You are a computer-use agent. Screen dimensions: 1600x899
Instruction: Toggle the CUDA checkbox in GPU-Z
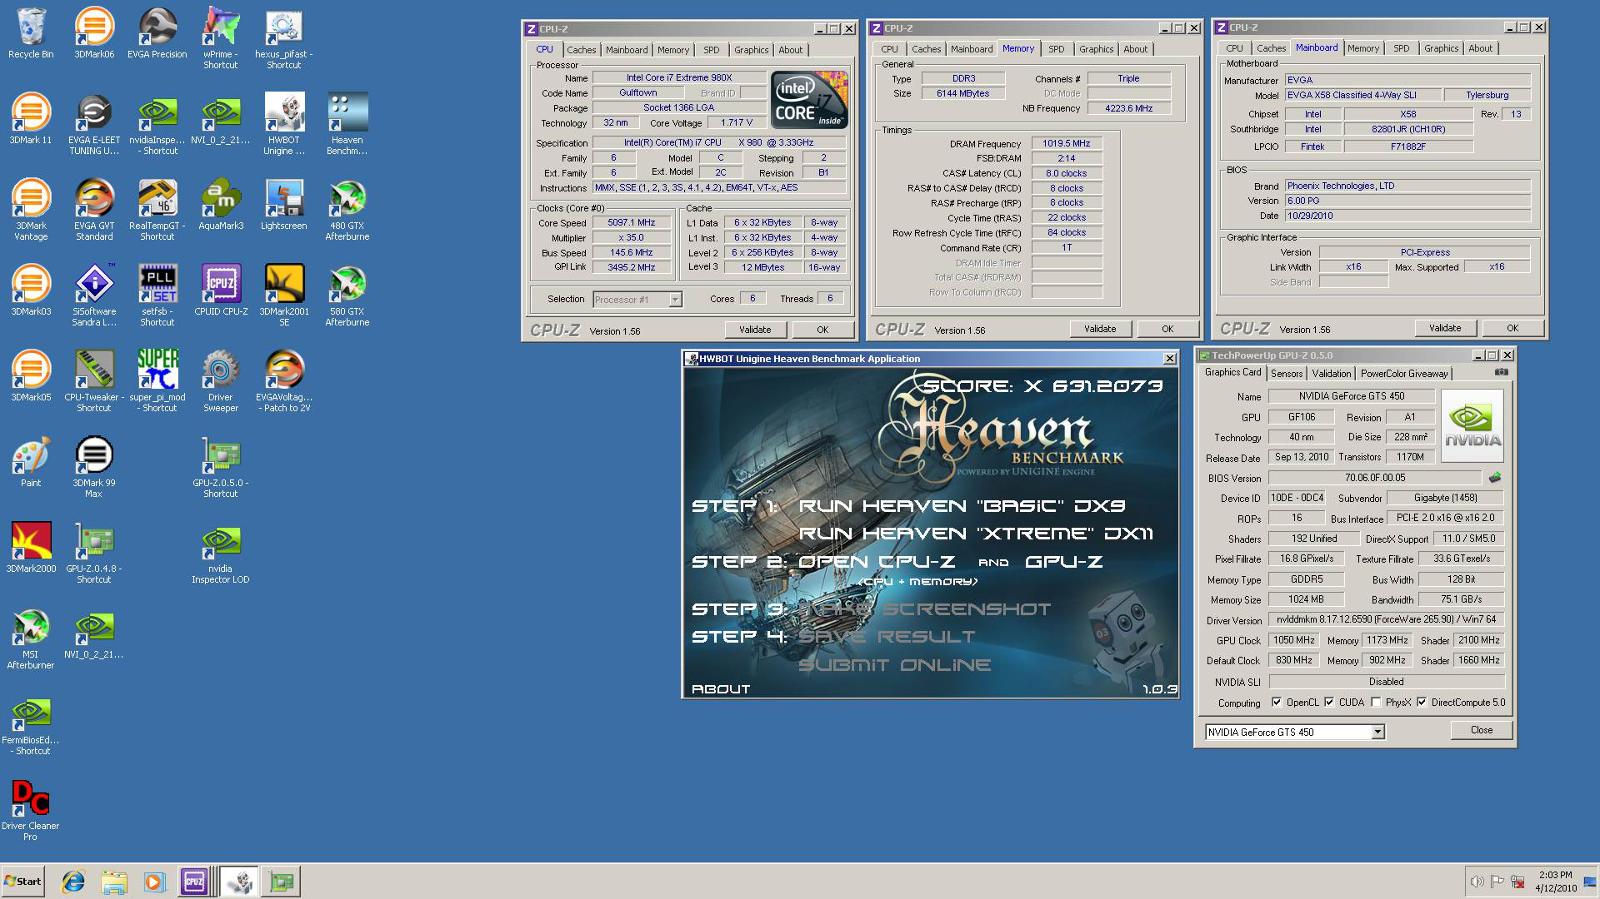click(1328, 702)
